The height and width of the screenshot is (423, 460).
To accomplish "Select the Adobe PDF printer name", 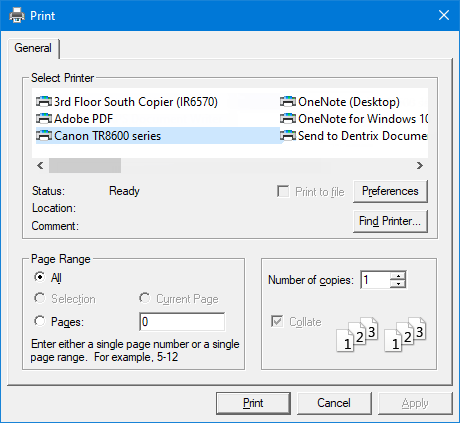I will (83, 119).
